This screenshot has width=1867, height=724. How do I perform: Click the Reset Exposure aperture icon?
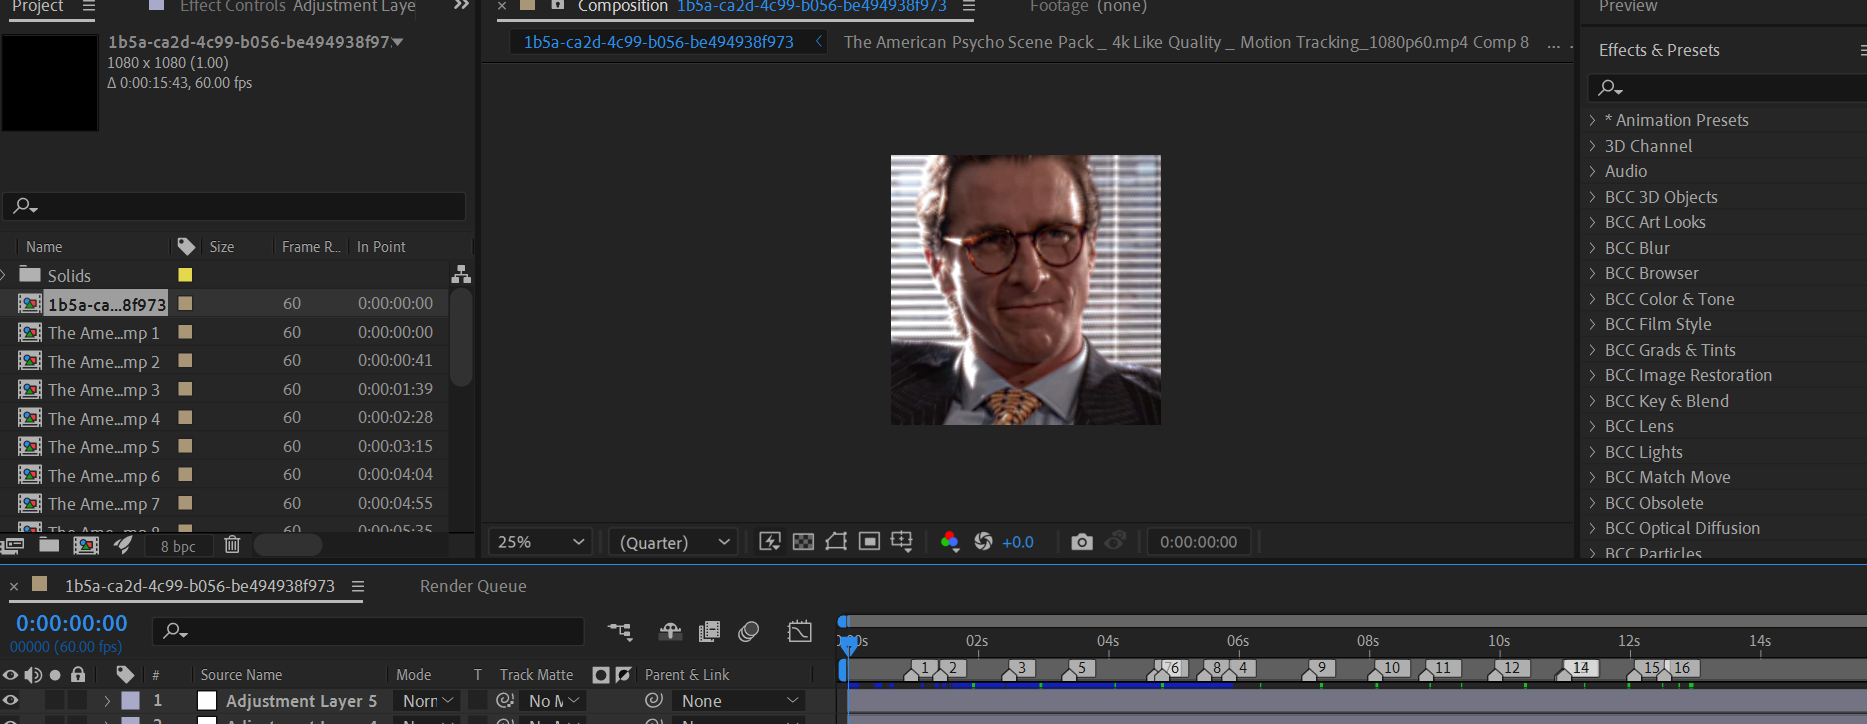(x=984, y=541)
